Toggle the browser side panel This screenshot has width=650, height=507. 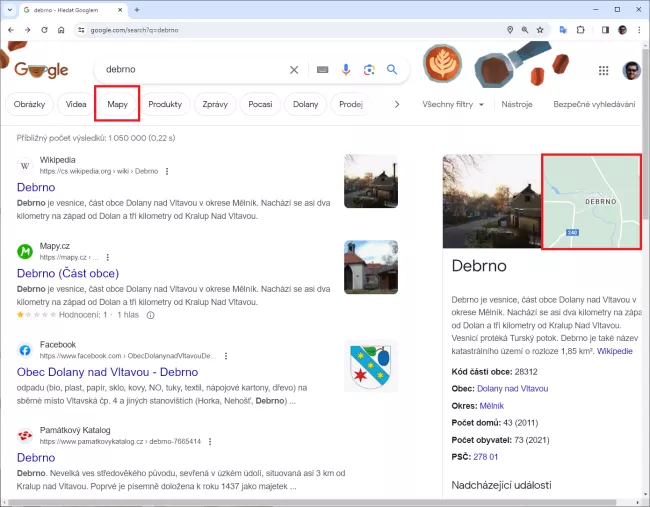(x=605, y=30)
